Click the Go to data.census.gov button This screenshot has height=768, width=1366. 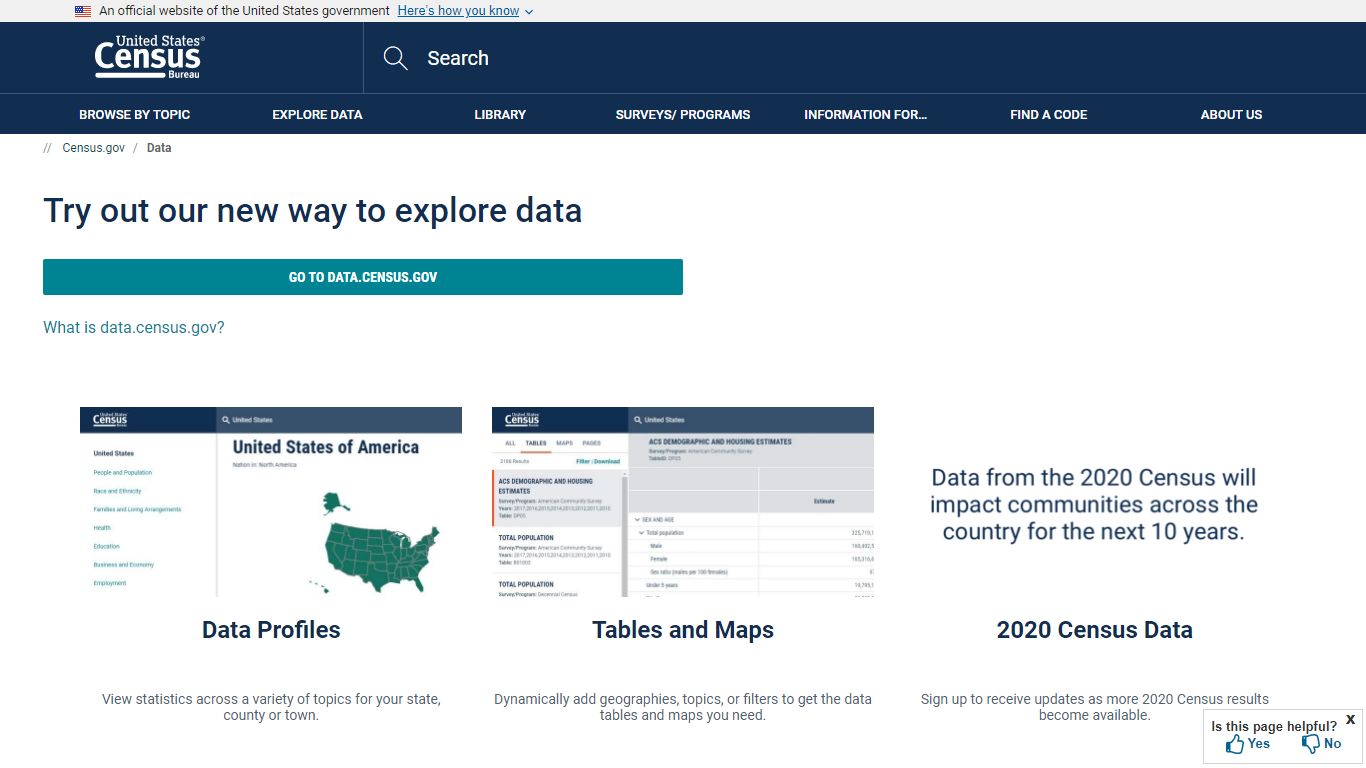coord(363,277)
